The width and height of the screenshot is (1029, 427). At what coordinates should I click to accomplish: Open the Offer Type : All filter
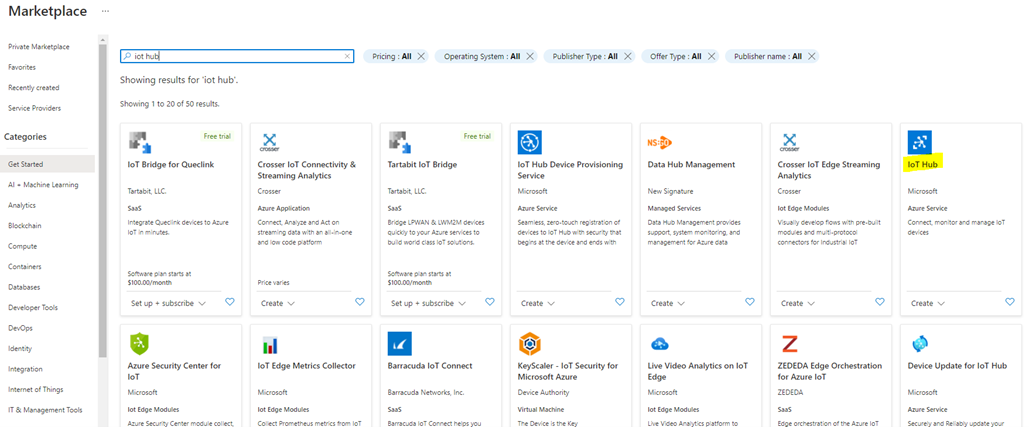(x=675, y=56)
